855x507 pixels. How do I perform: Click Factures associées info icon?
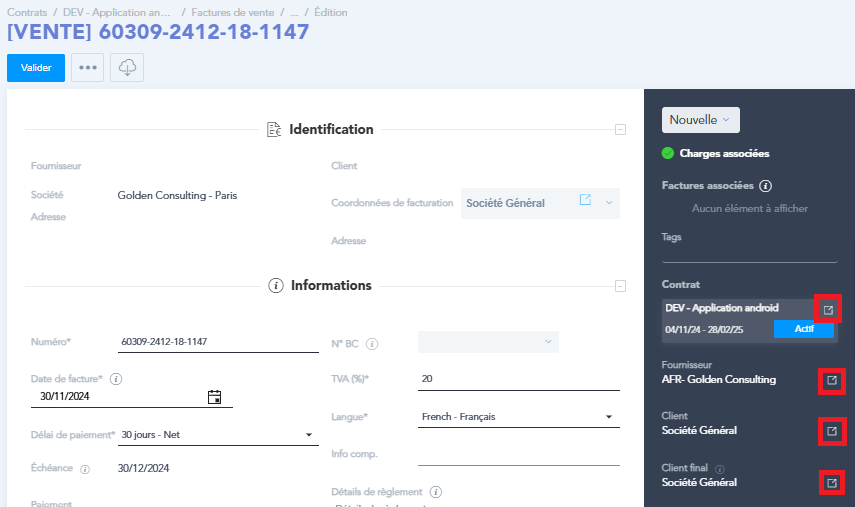[766, 186]
